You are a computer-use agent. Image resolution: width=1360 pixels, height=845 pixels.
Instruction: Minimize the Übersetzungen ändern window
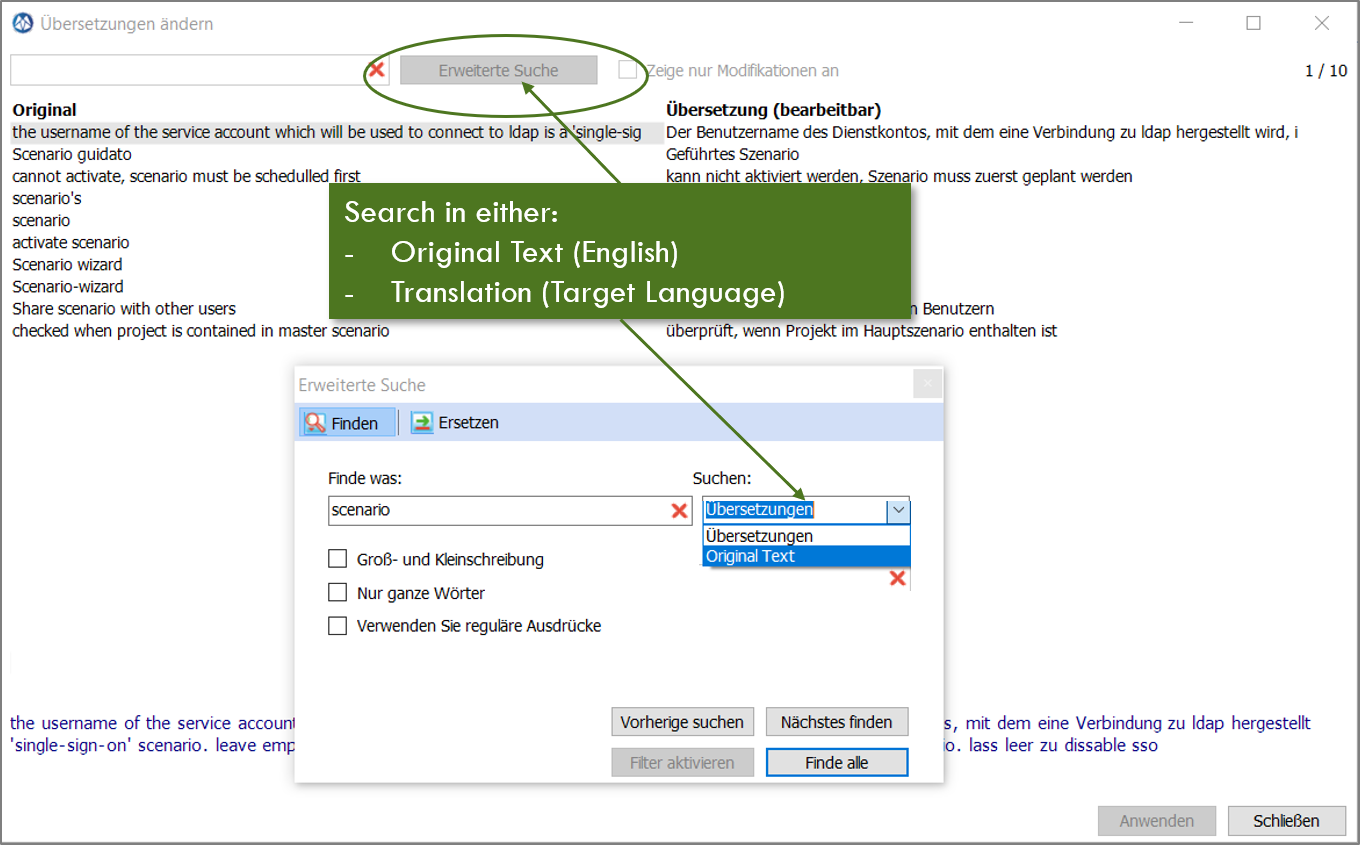[1186, 23]
